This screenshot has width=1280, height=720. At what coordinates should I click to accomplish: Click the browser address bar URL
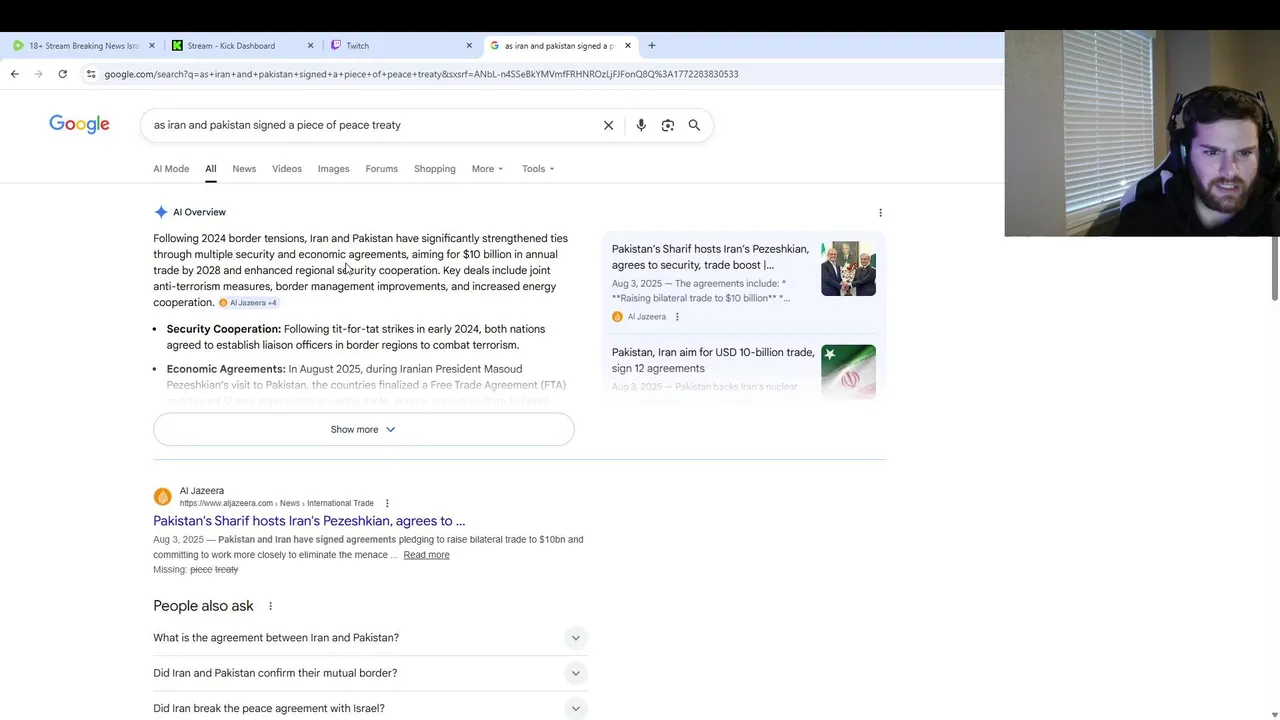421,74
